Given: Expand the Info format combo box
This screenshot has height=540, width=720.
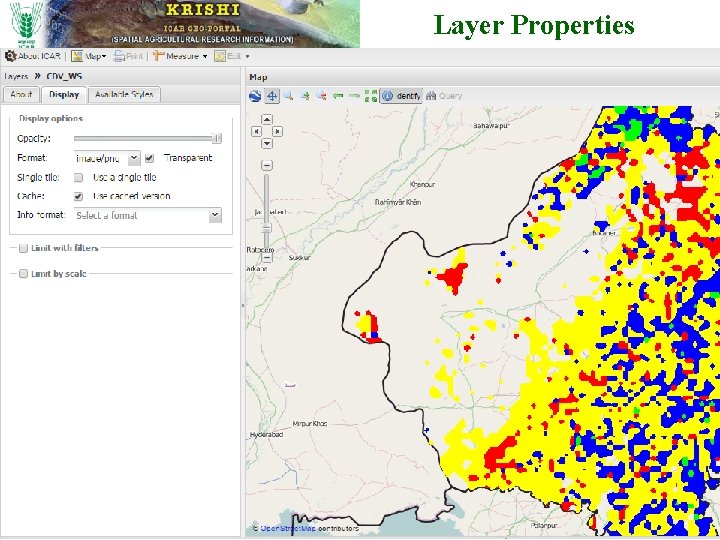Looking at the screenshot, I should [215, 215].
